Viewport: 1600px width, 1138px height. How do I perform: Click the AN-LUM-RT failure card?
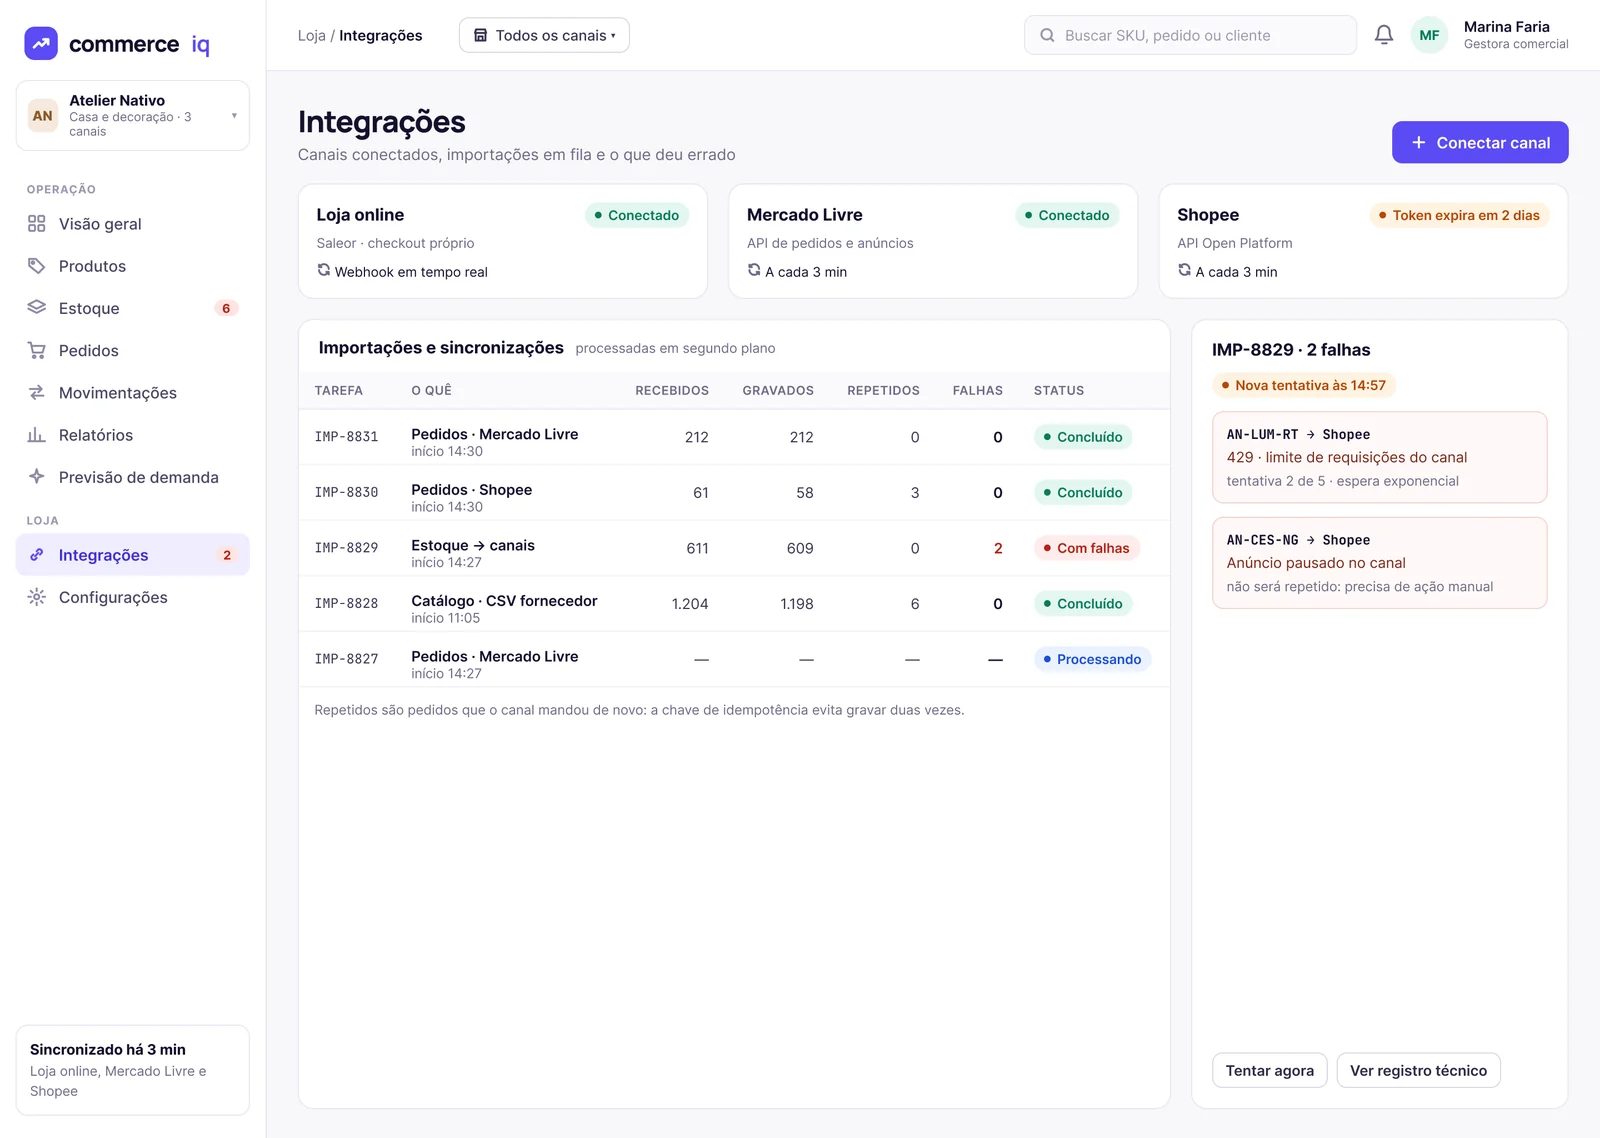(x=1379, y=457)
